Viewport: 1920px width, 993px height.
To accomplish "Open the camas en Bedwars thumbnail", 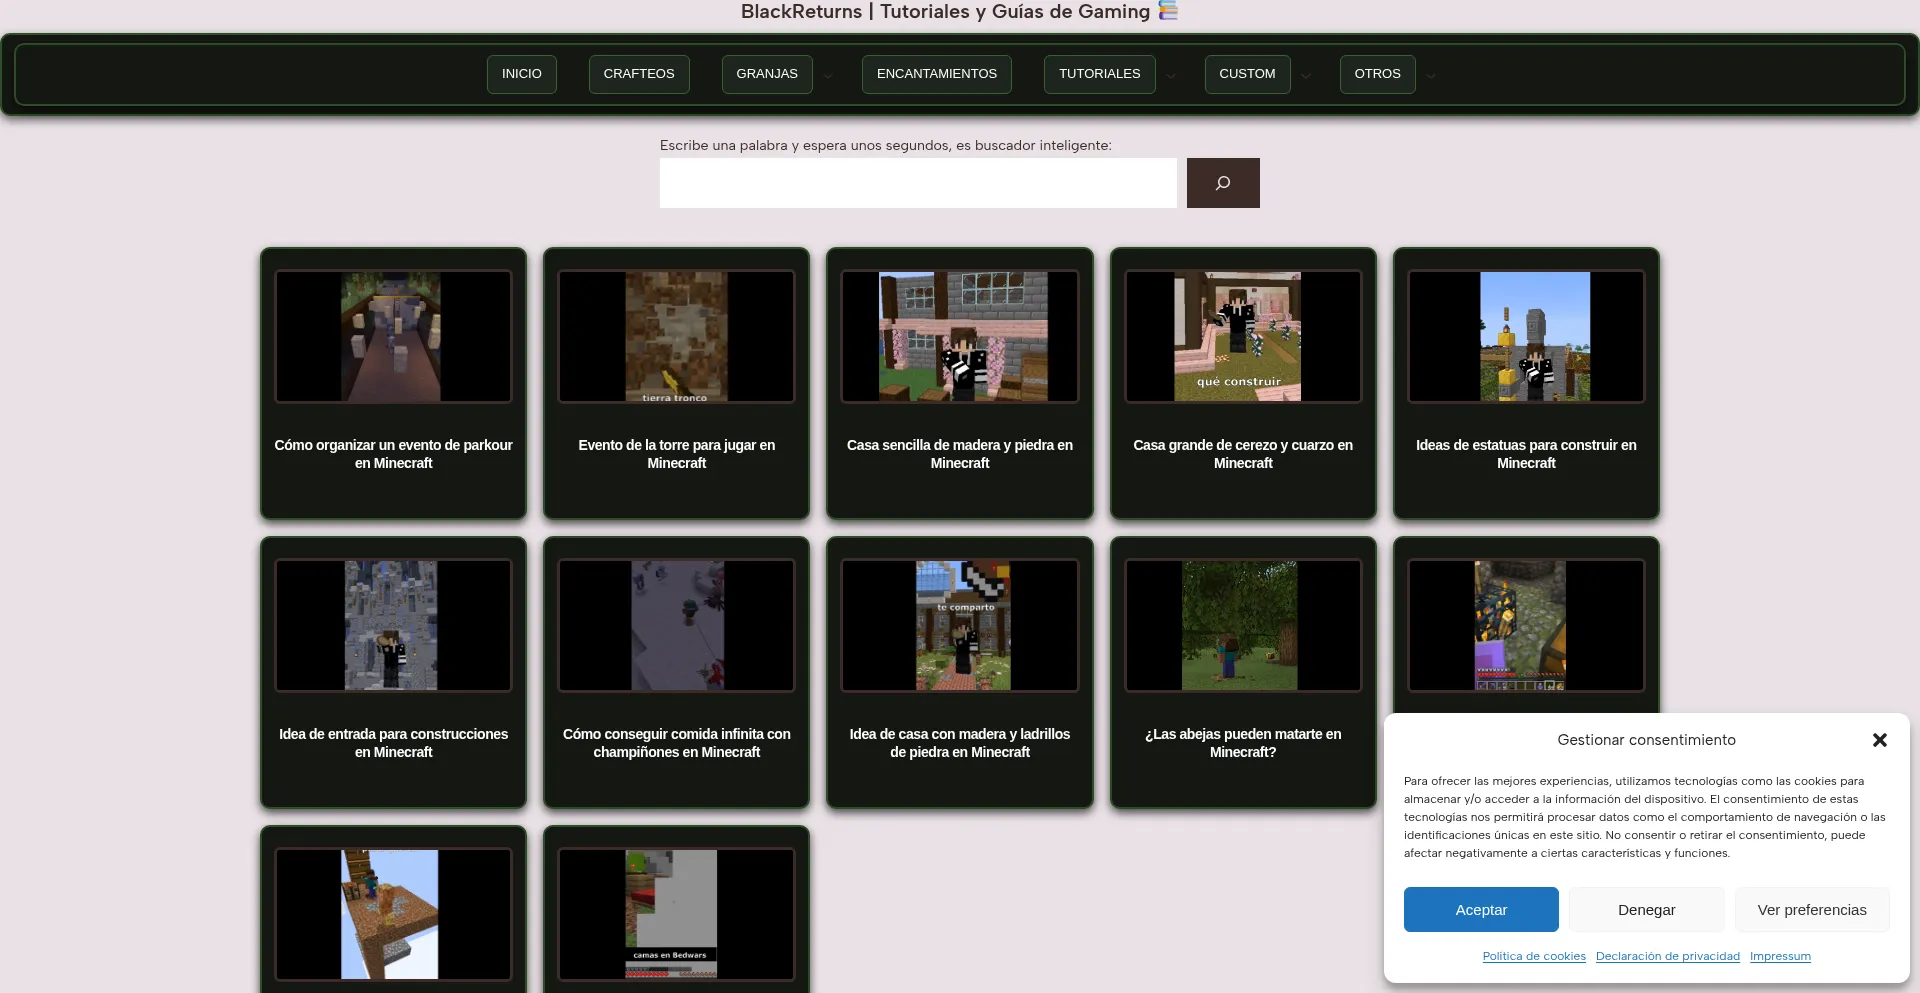I will coord(676,915).
